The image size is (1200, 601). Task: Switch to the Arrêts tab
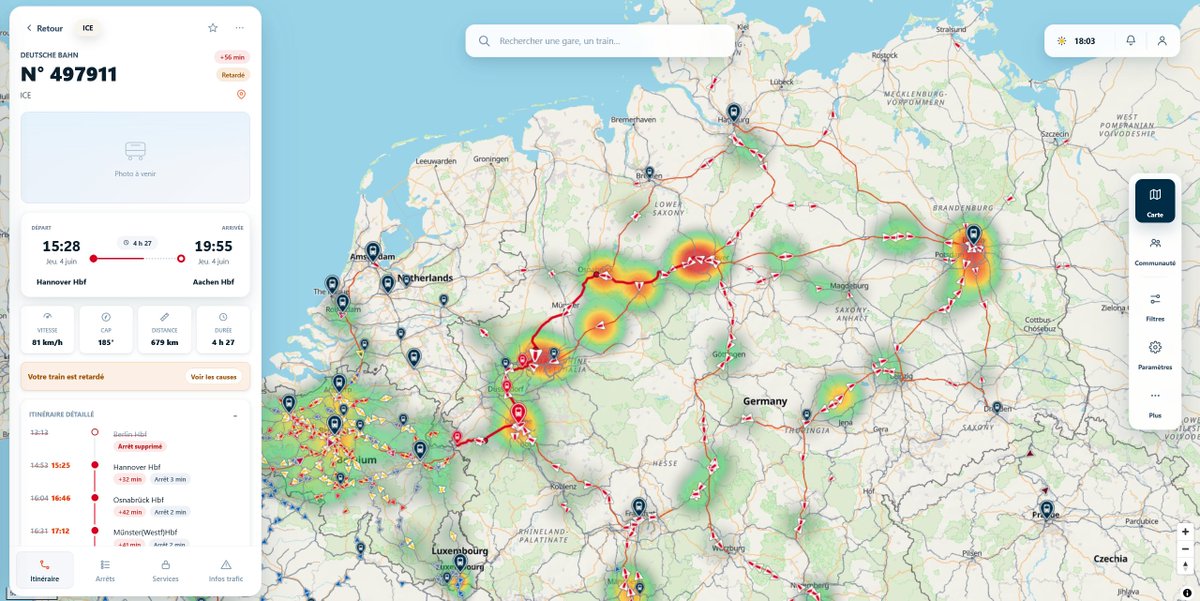105,570
